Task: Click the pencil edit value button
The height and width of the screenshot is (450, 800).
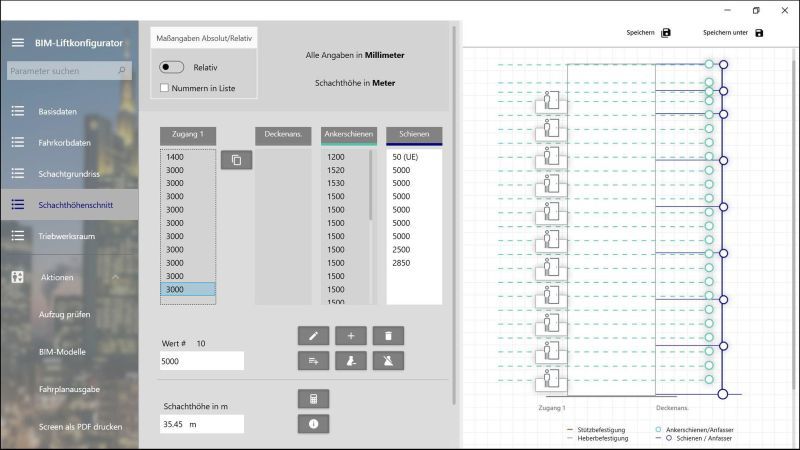Action: (313, 336)
